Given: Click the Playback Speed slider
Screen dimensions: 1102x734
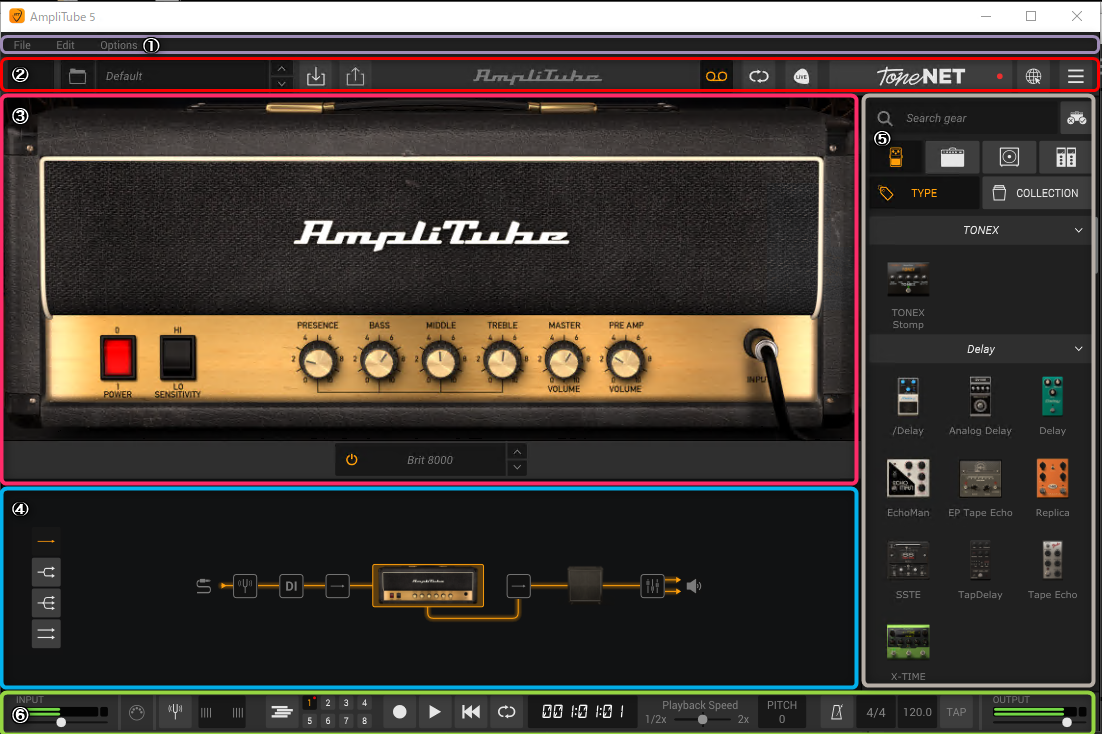Looking at the screenshot, I should 702,719.
